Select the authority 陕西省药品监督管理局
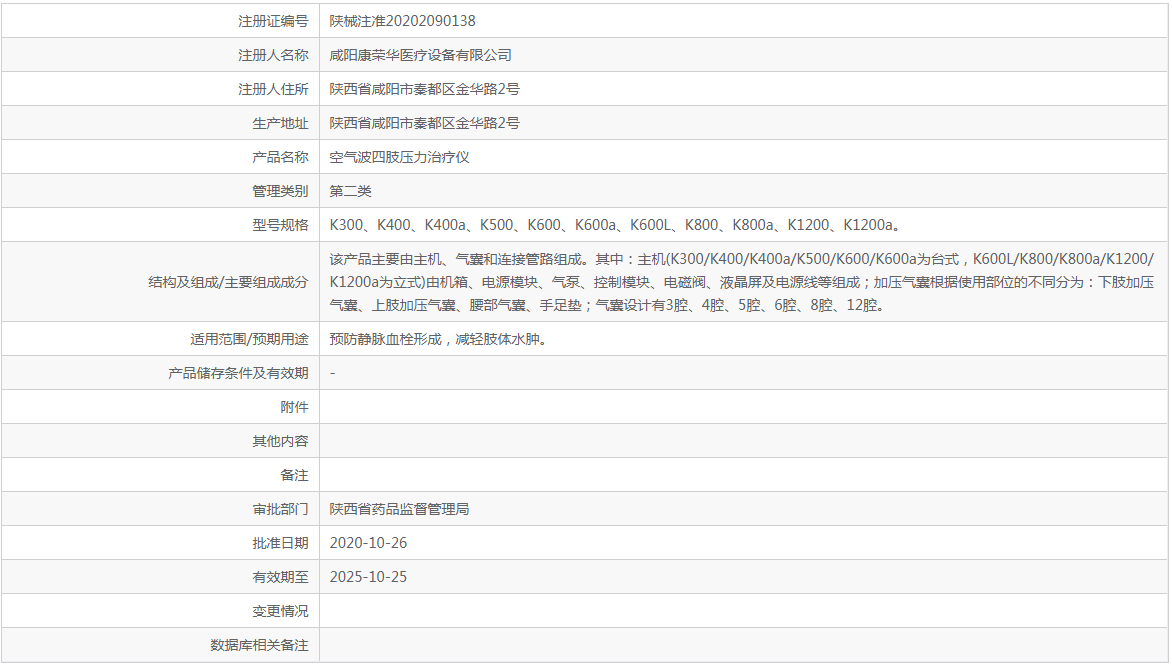 coord(399,509)
